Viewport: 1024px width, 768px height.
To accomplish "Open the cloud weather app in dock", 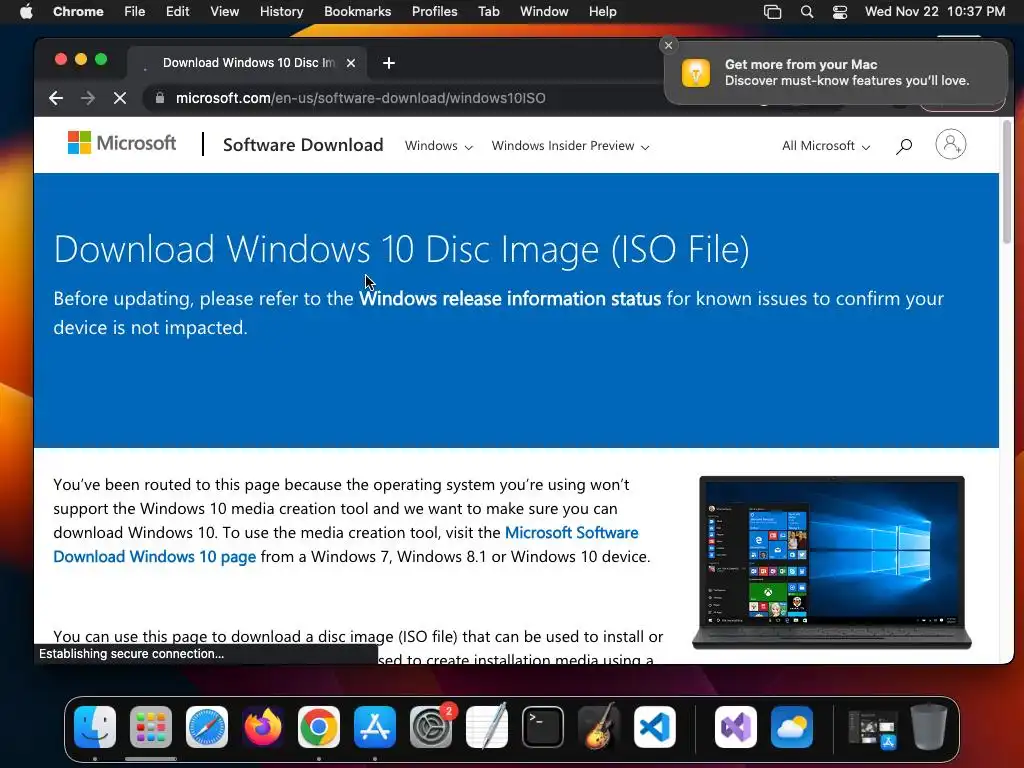I will click(792, 726).
